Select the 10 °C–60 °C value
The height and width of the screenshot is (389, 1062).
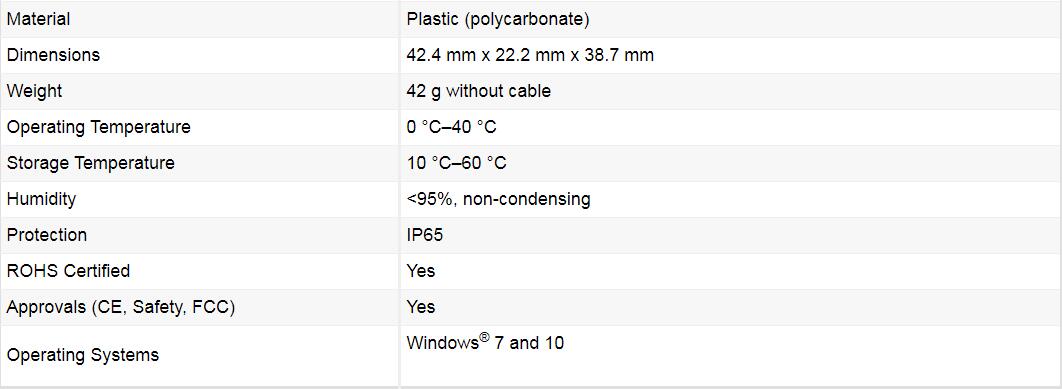coord(456,163)
